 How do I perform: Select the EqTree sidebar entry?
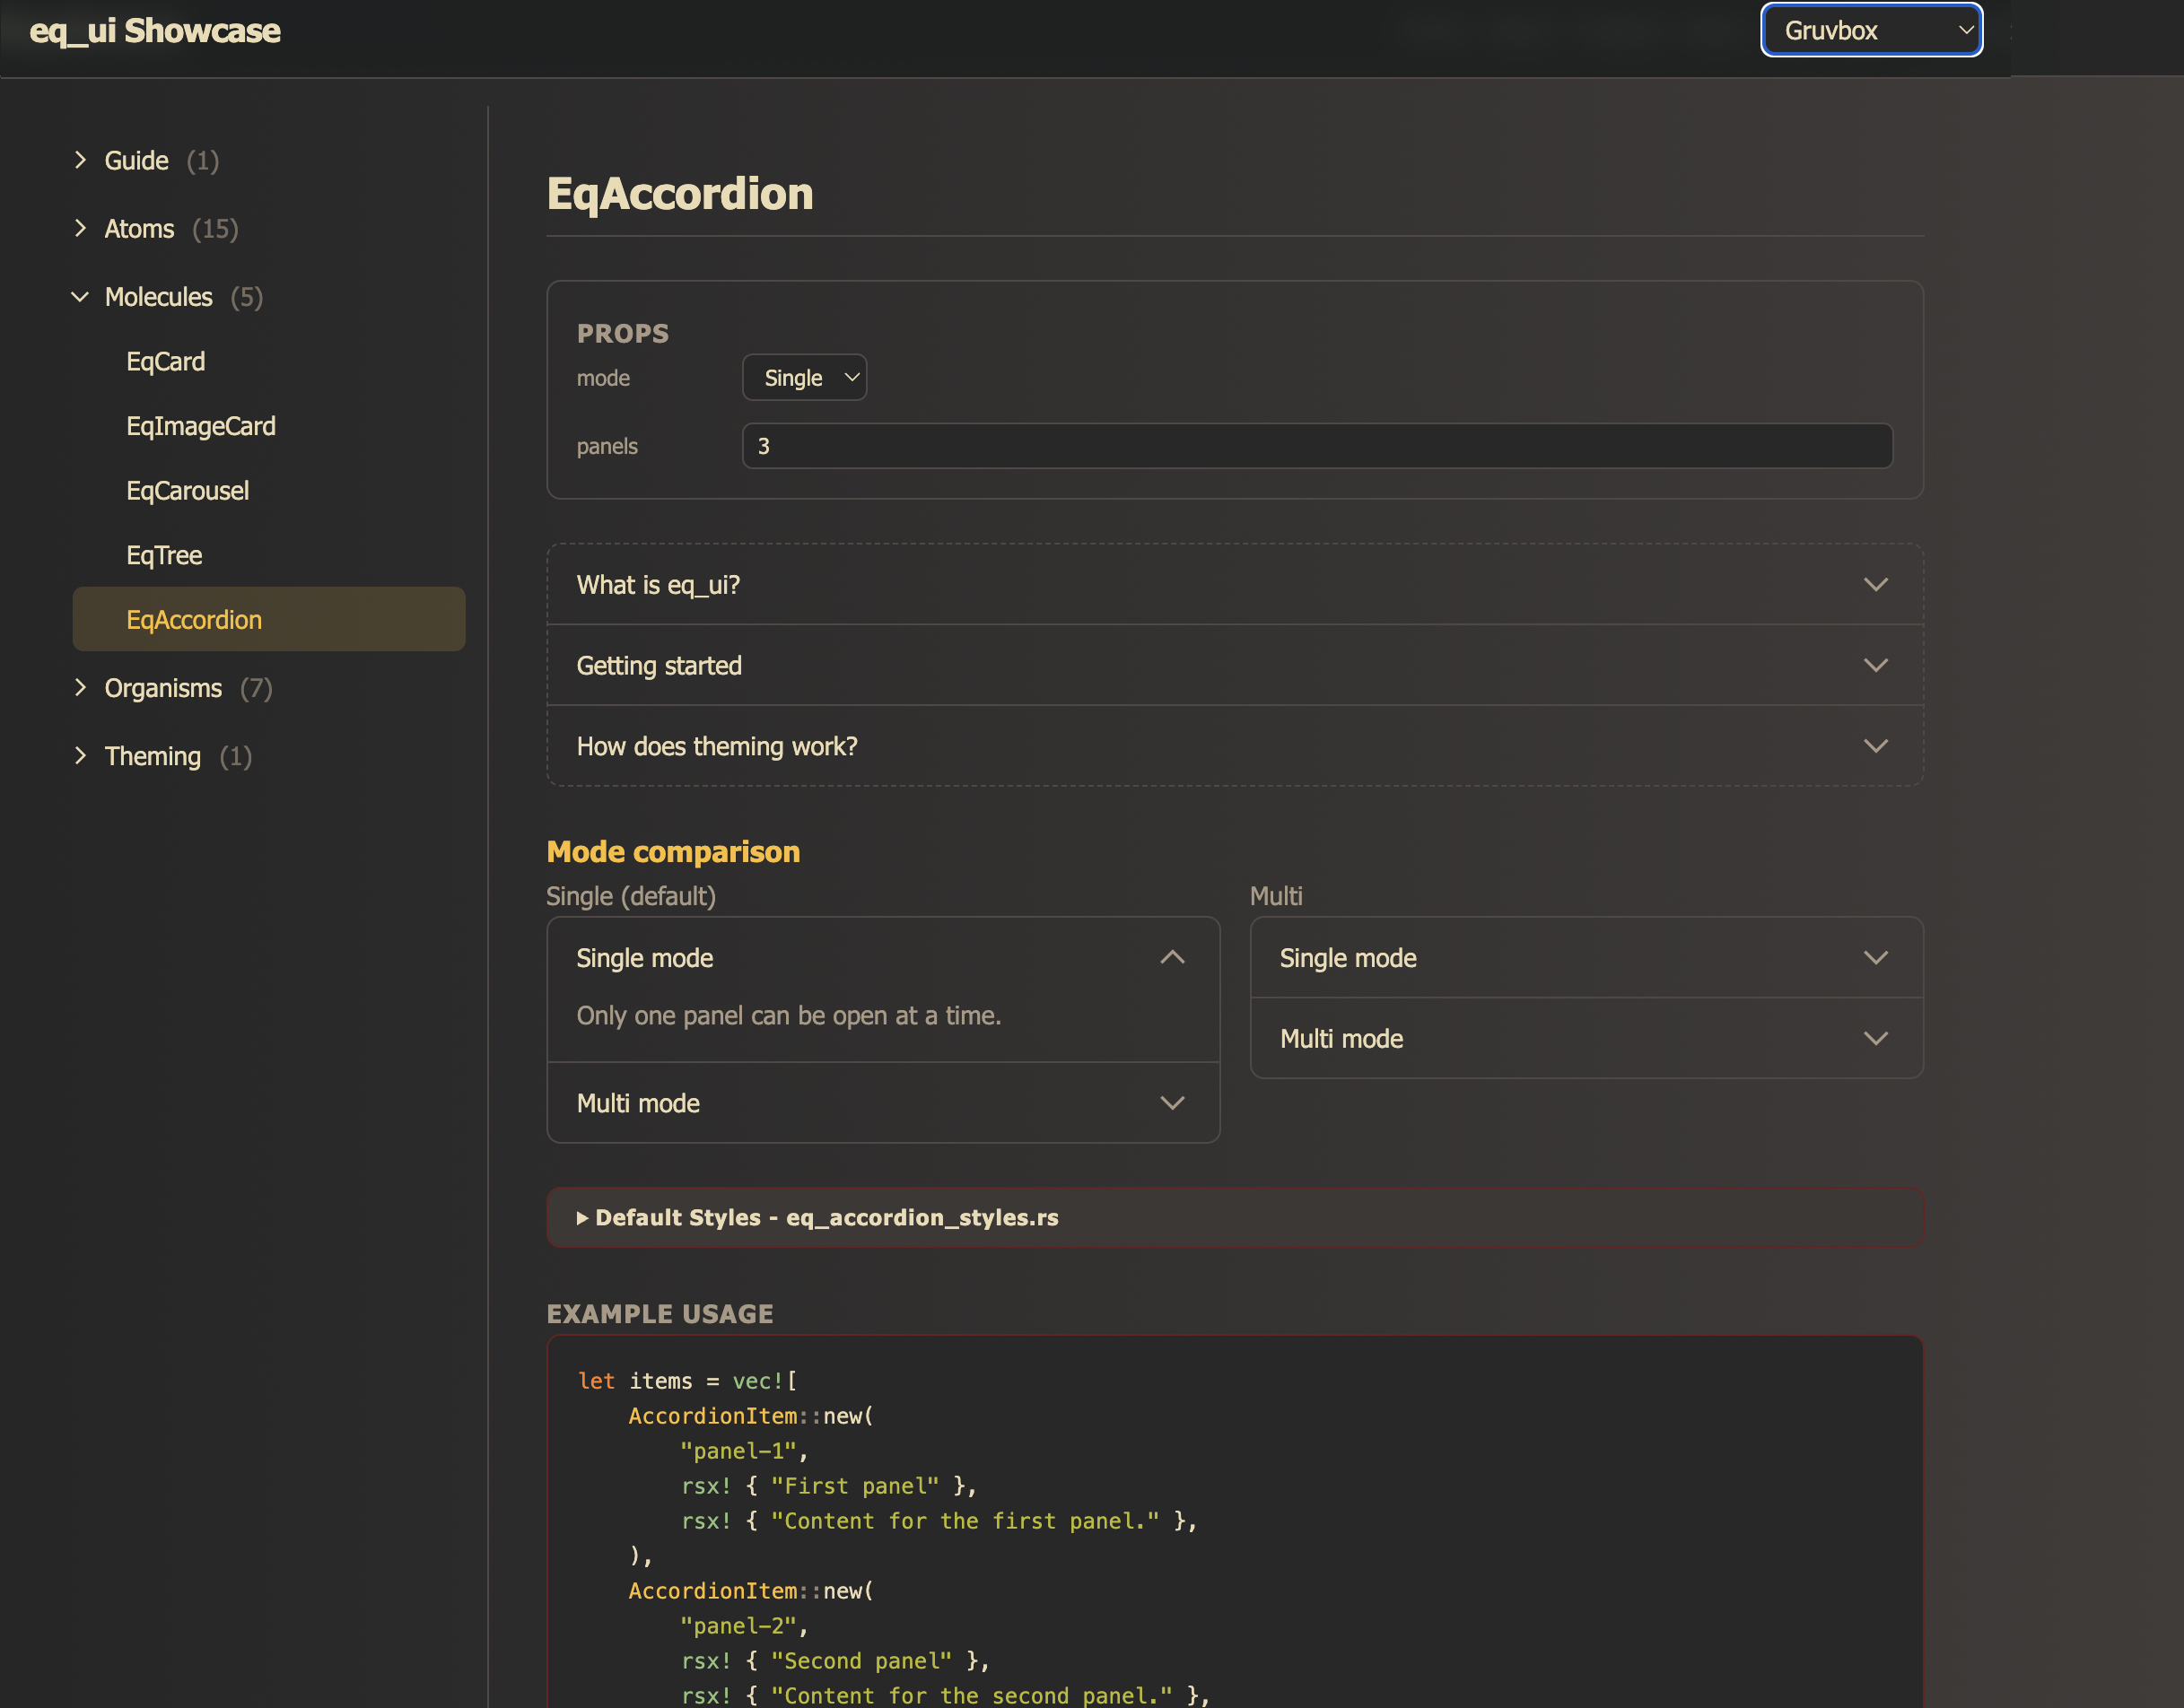(x=164, y=555)
